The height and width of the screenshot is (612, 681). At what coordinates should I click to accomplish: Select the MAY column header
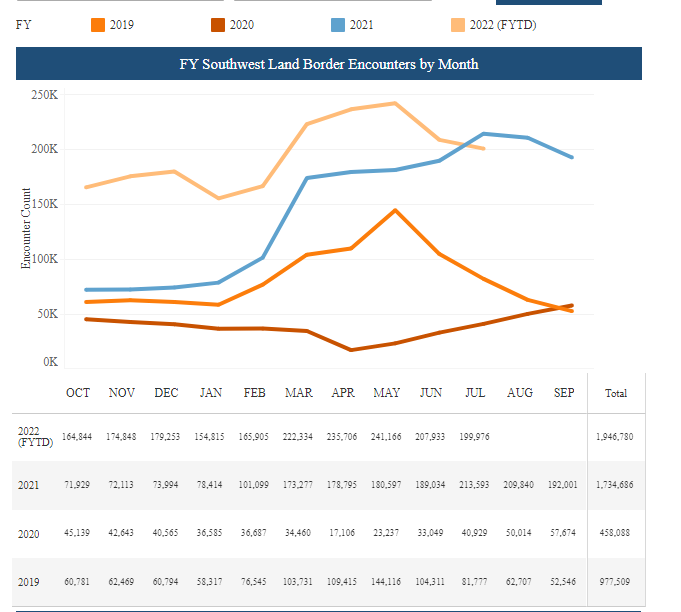[387, 393]
